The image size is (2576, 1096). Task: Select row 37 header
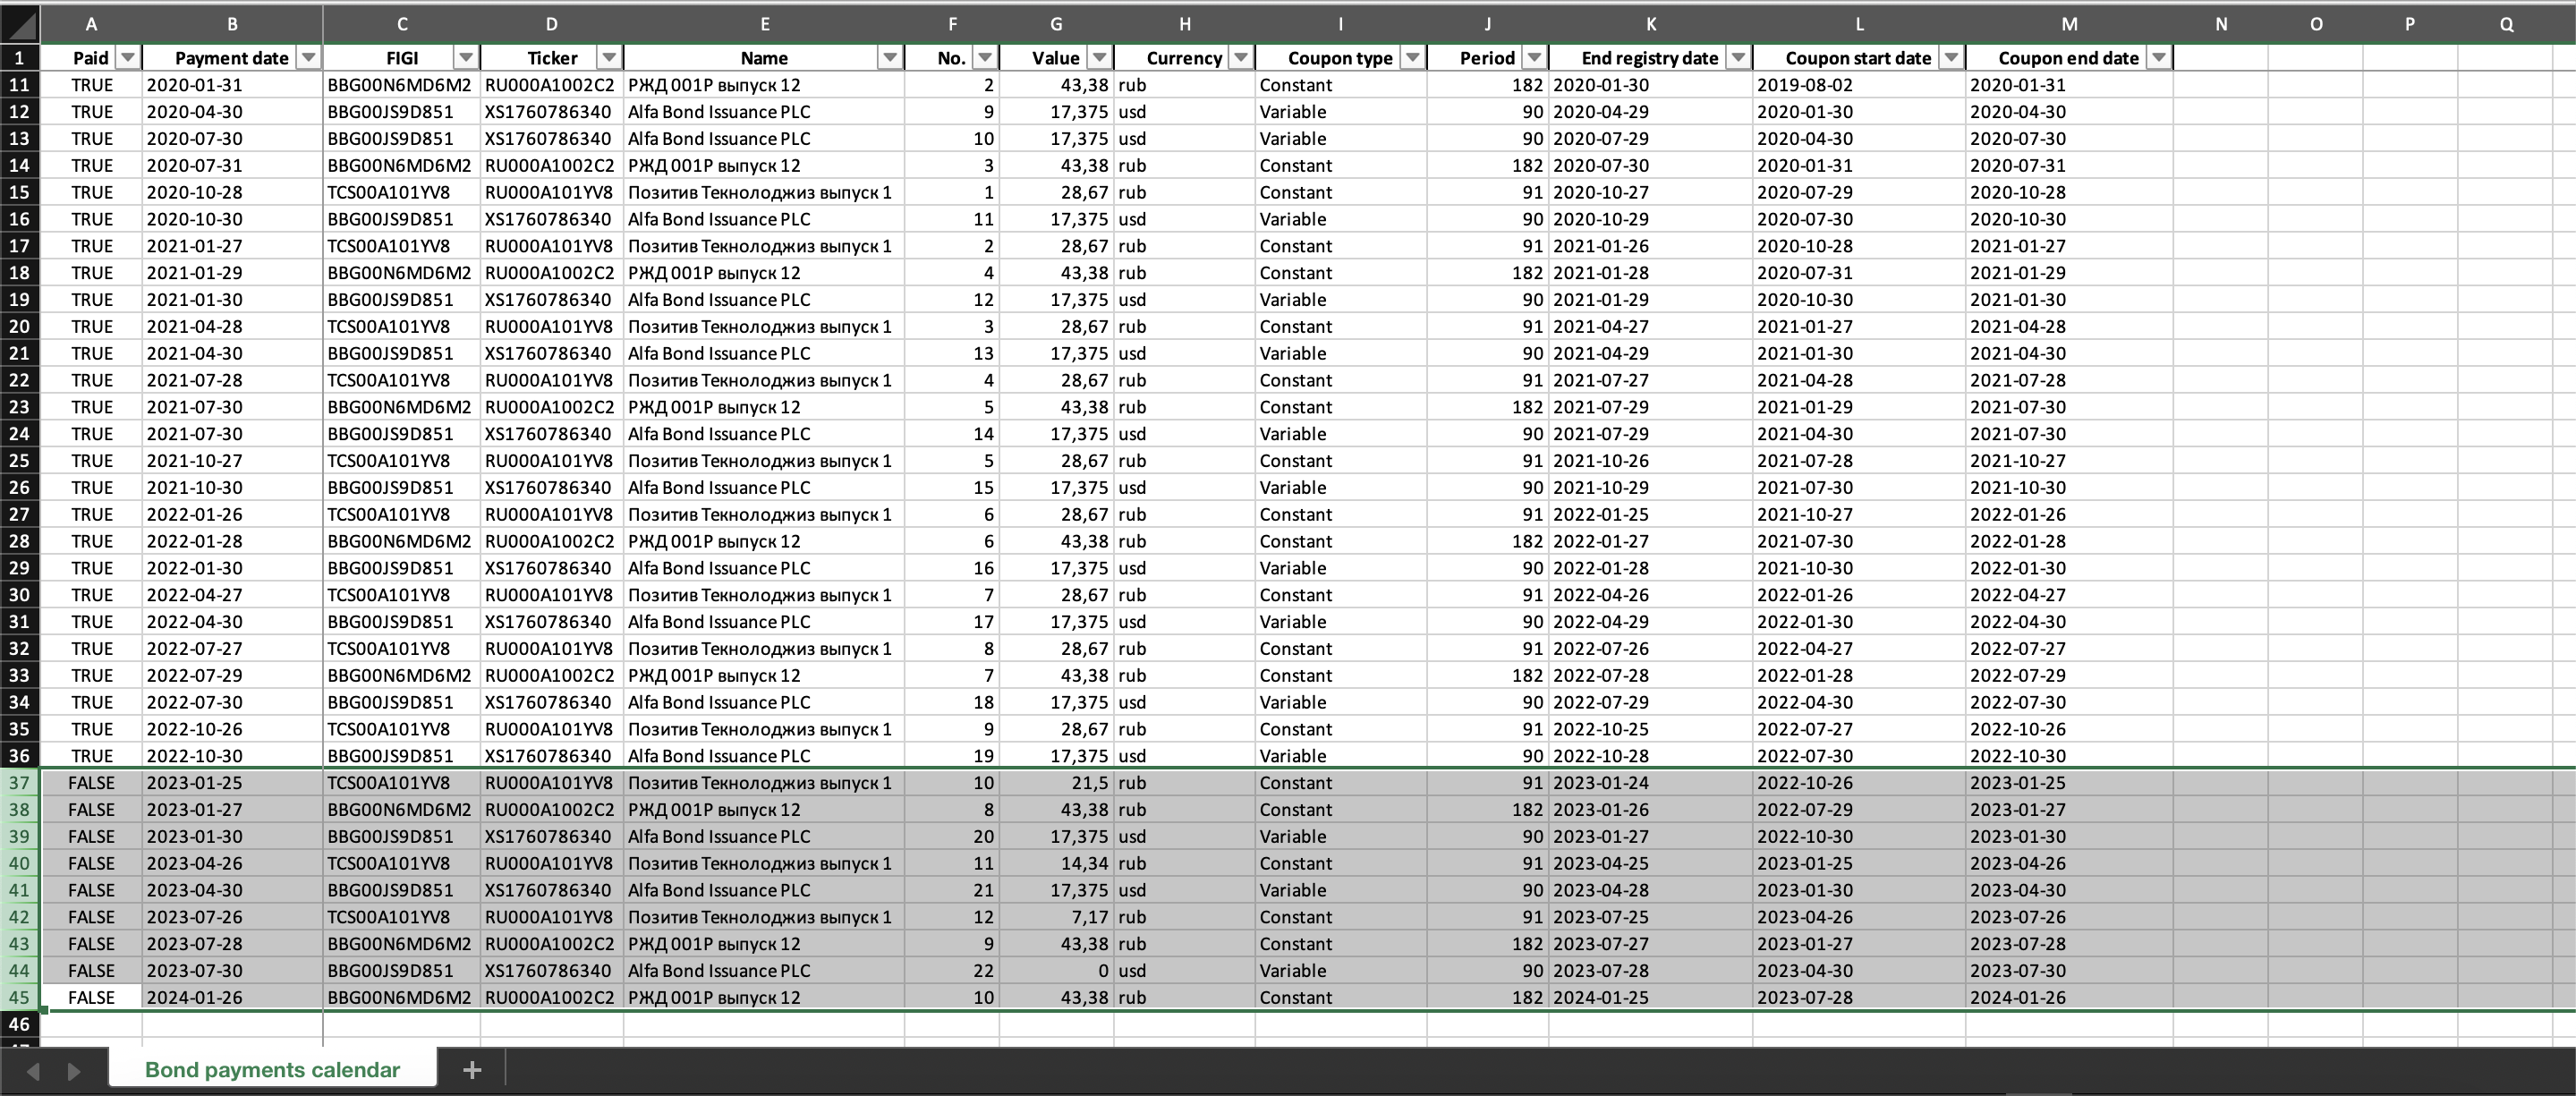coord(19,783)
